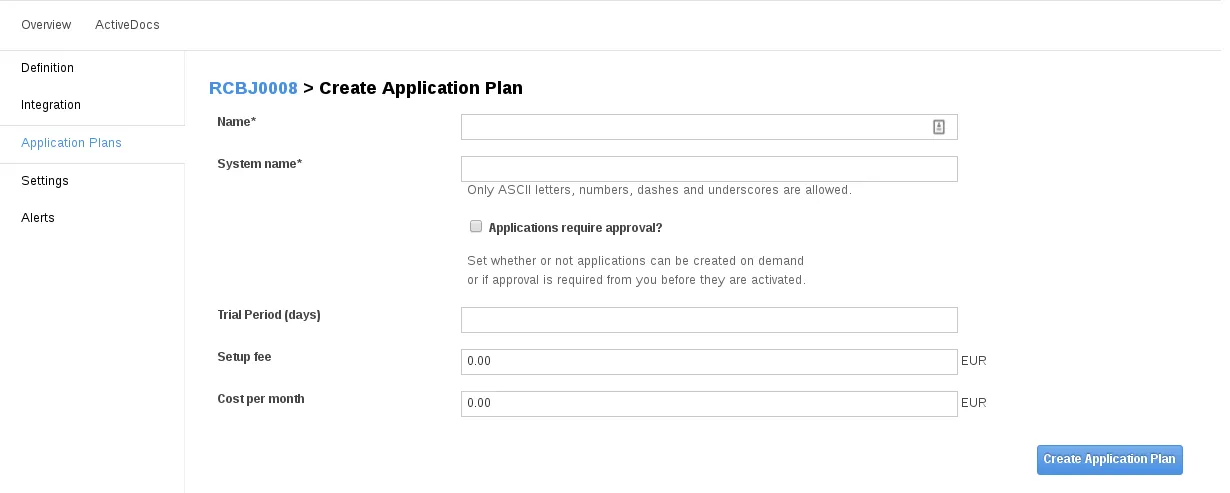Switch to the ActiveDocs tab
The height and width of the screenshot is (493, 1230).
[x=127, y=24]
